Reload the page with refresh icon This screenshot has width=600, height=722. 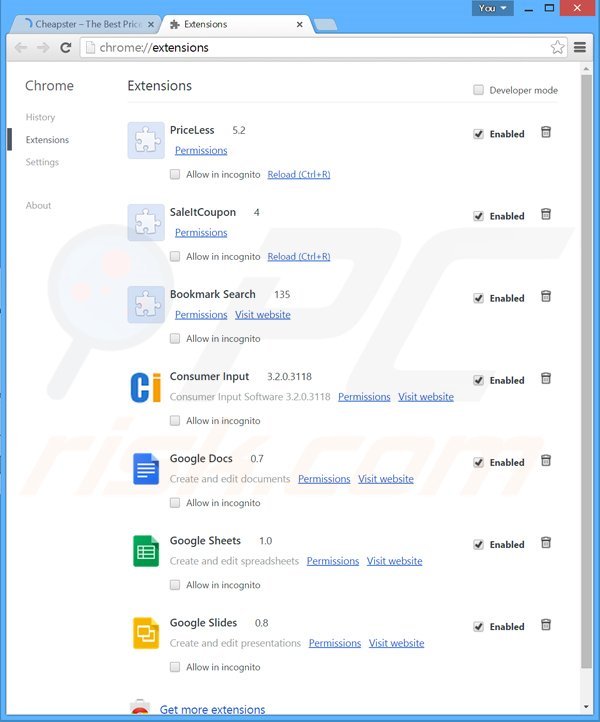tap(66, 47)
